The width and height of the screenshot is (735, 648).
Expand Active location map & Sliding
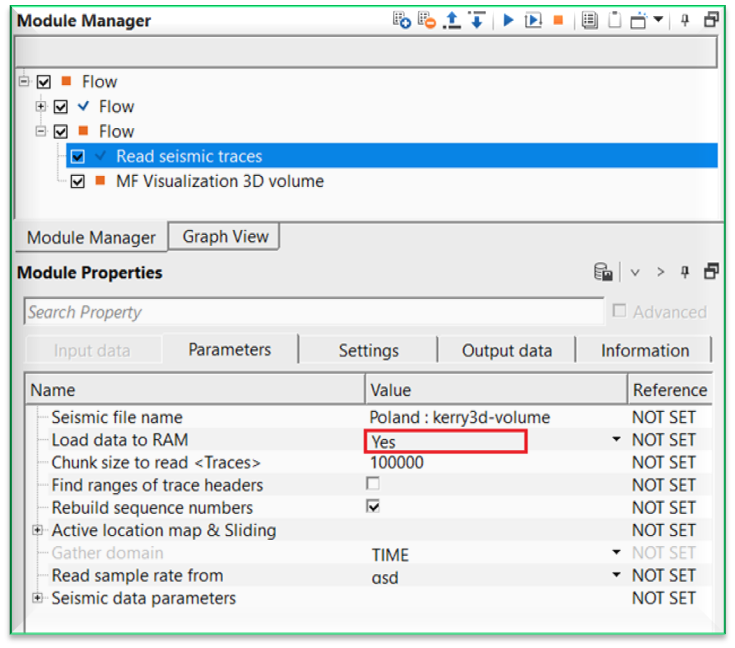[x=38, y=530]
